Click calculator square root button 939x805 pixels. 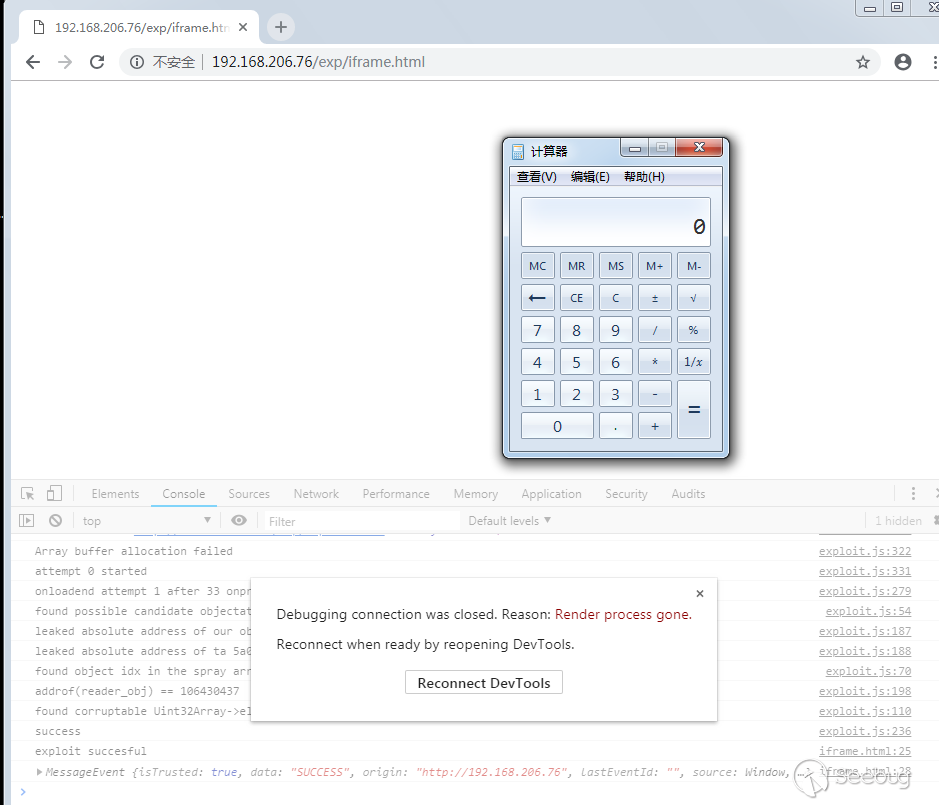pos(693,298)
